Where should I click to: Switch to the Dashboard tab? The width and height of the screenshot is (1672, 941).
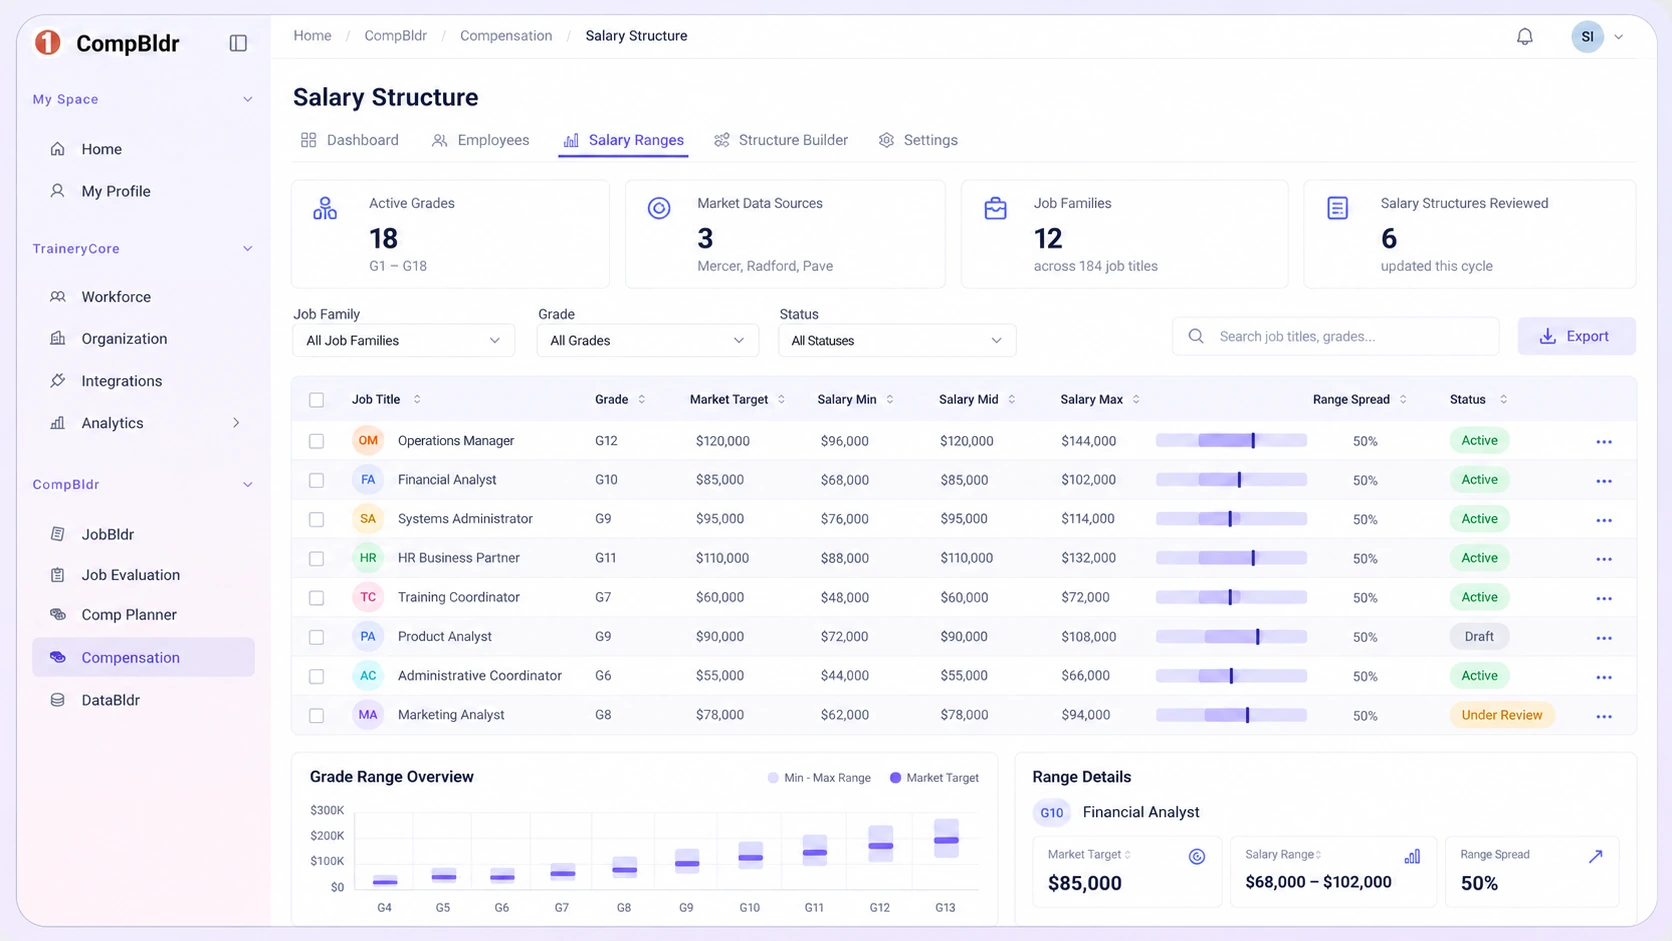[x=349, y=140]
